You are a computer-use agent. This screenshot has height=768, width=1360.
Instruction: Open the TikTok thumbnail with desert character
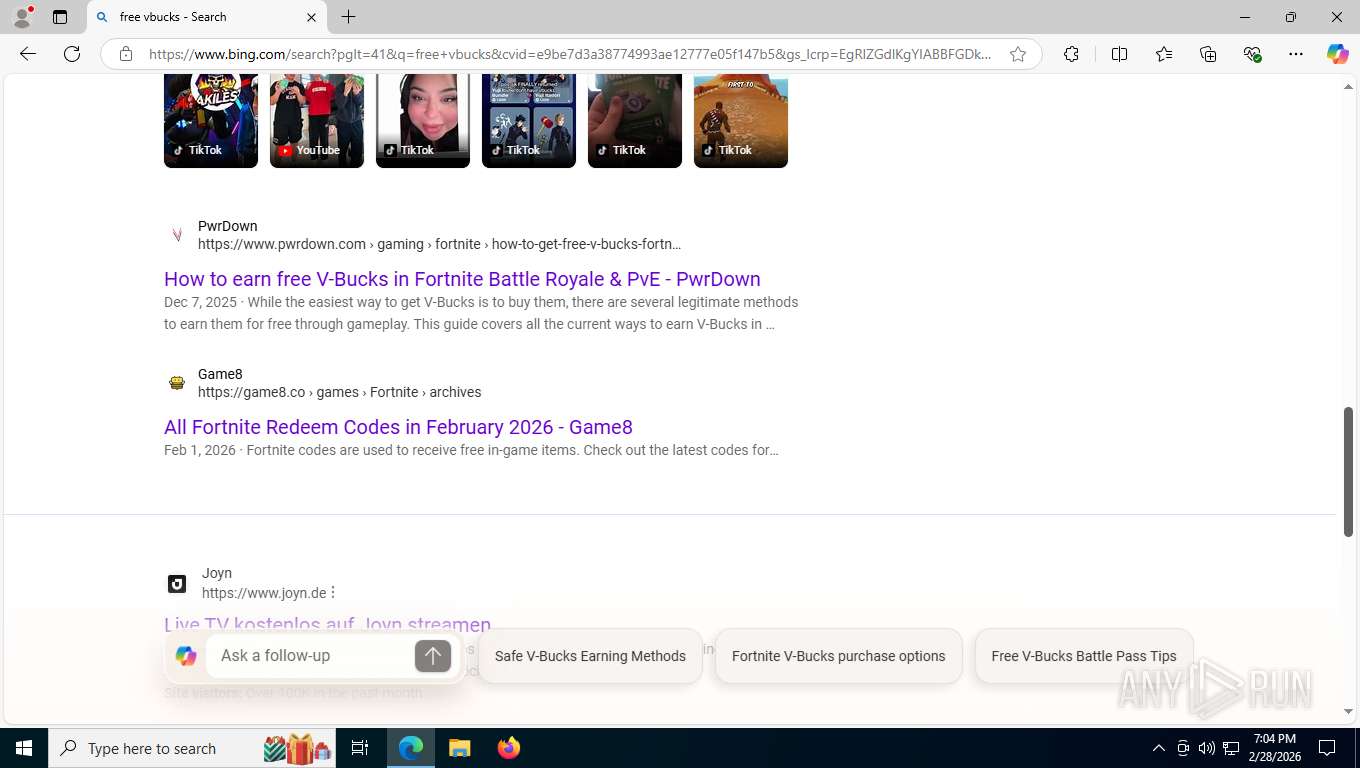(741, 120)
